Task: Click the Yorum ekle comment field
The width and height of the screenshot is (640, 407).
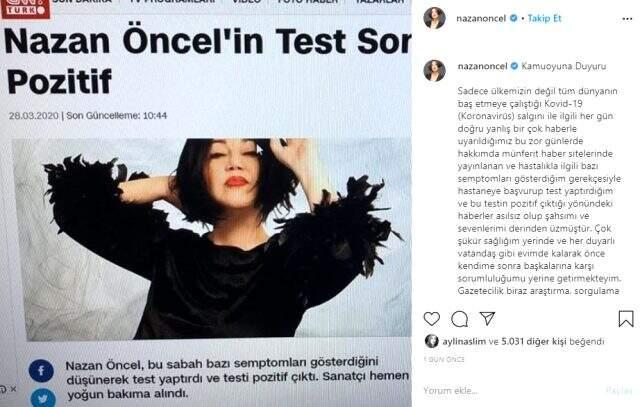Action: [x=451, y=391]
